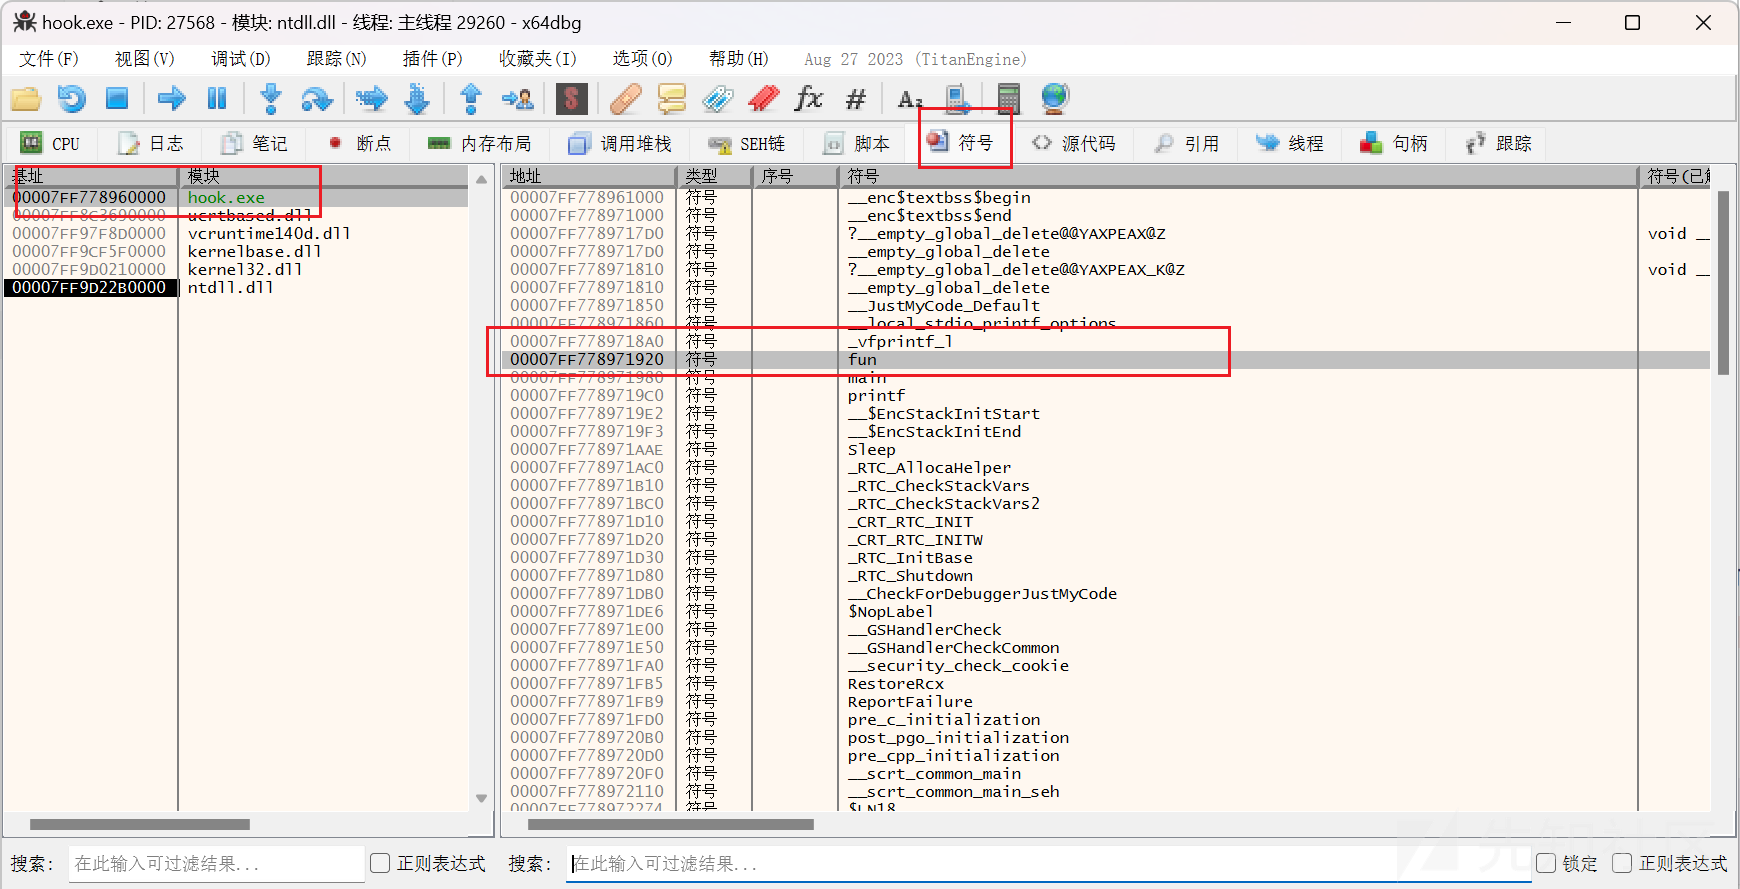Open the 帮助(H) menu

point(738,59)
